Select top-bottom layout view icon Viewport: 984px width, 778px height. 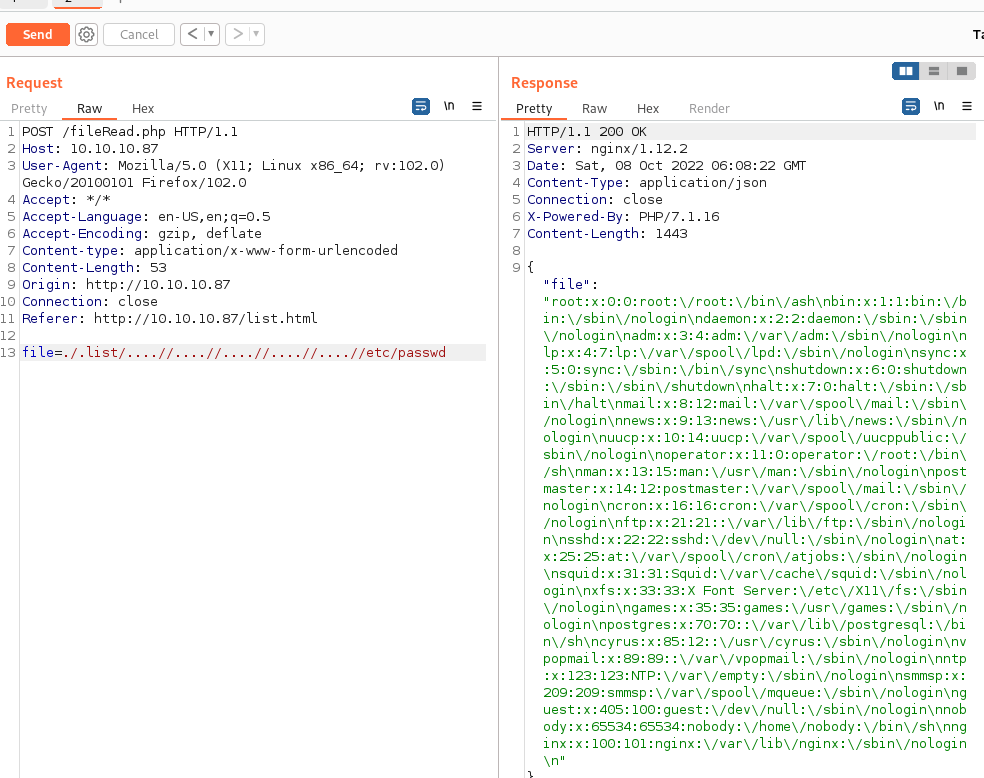click(x=934, y=71)
